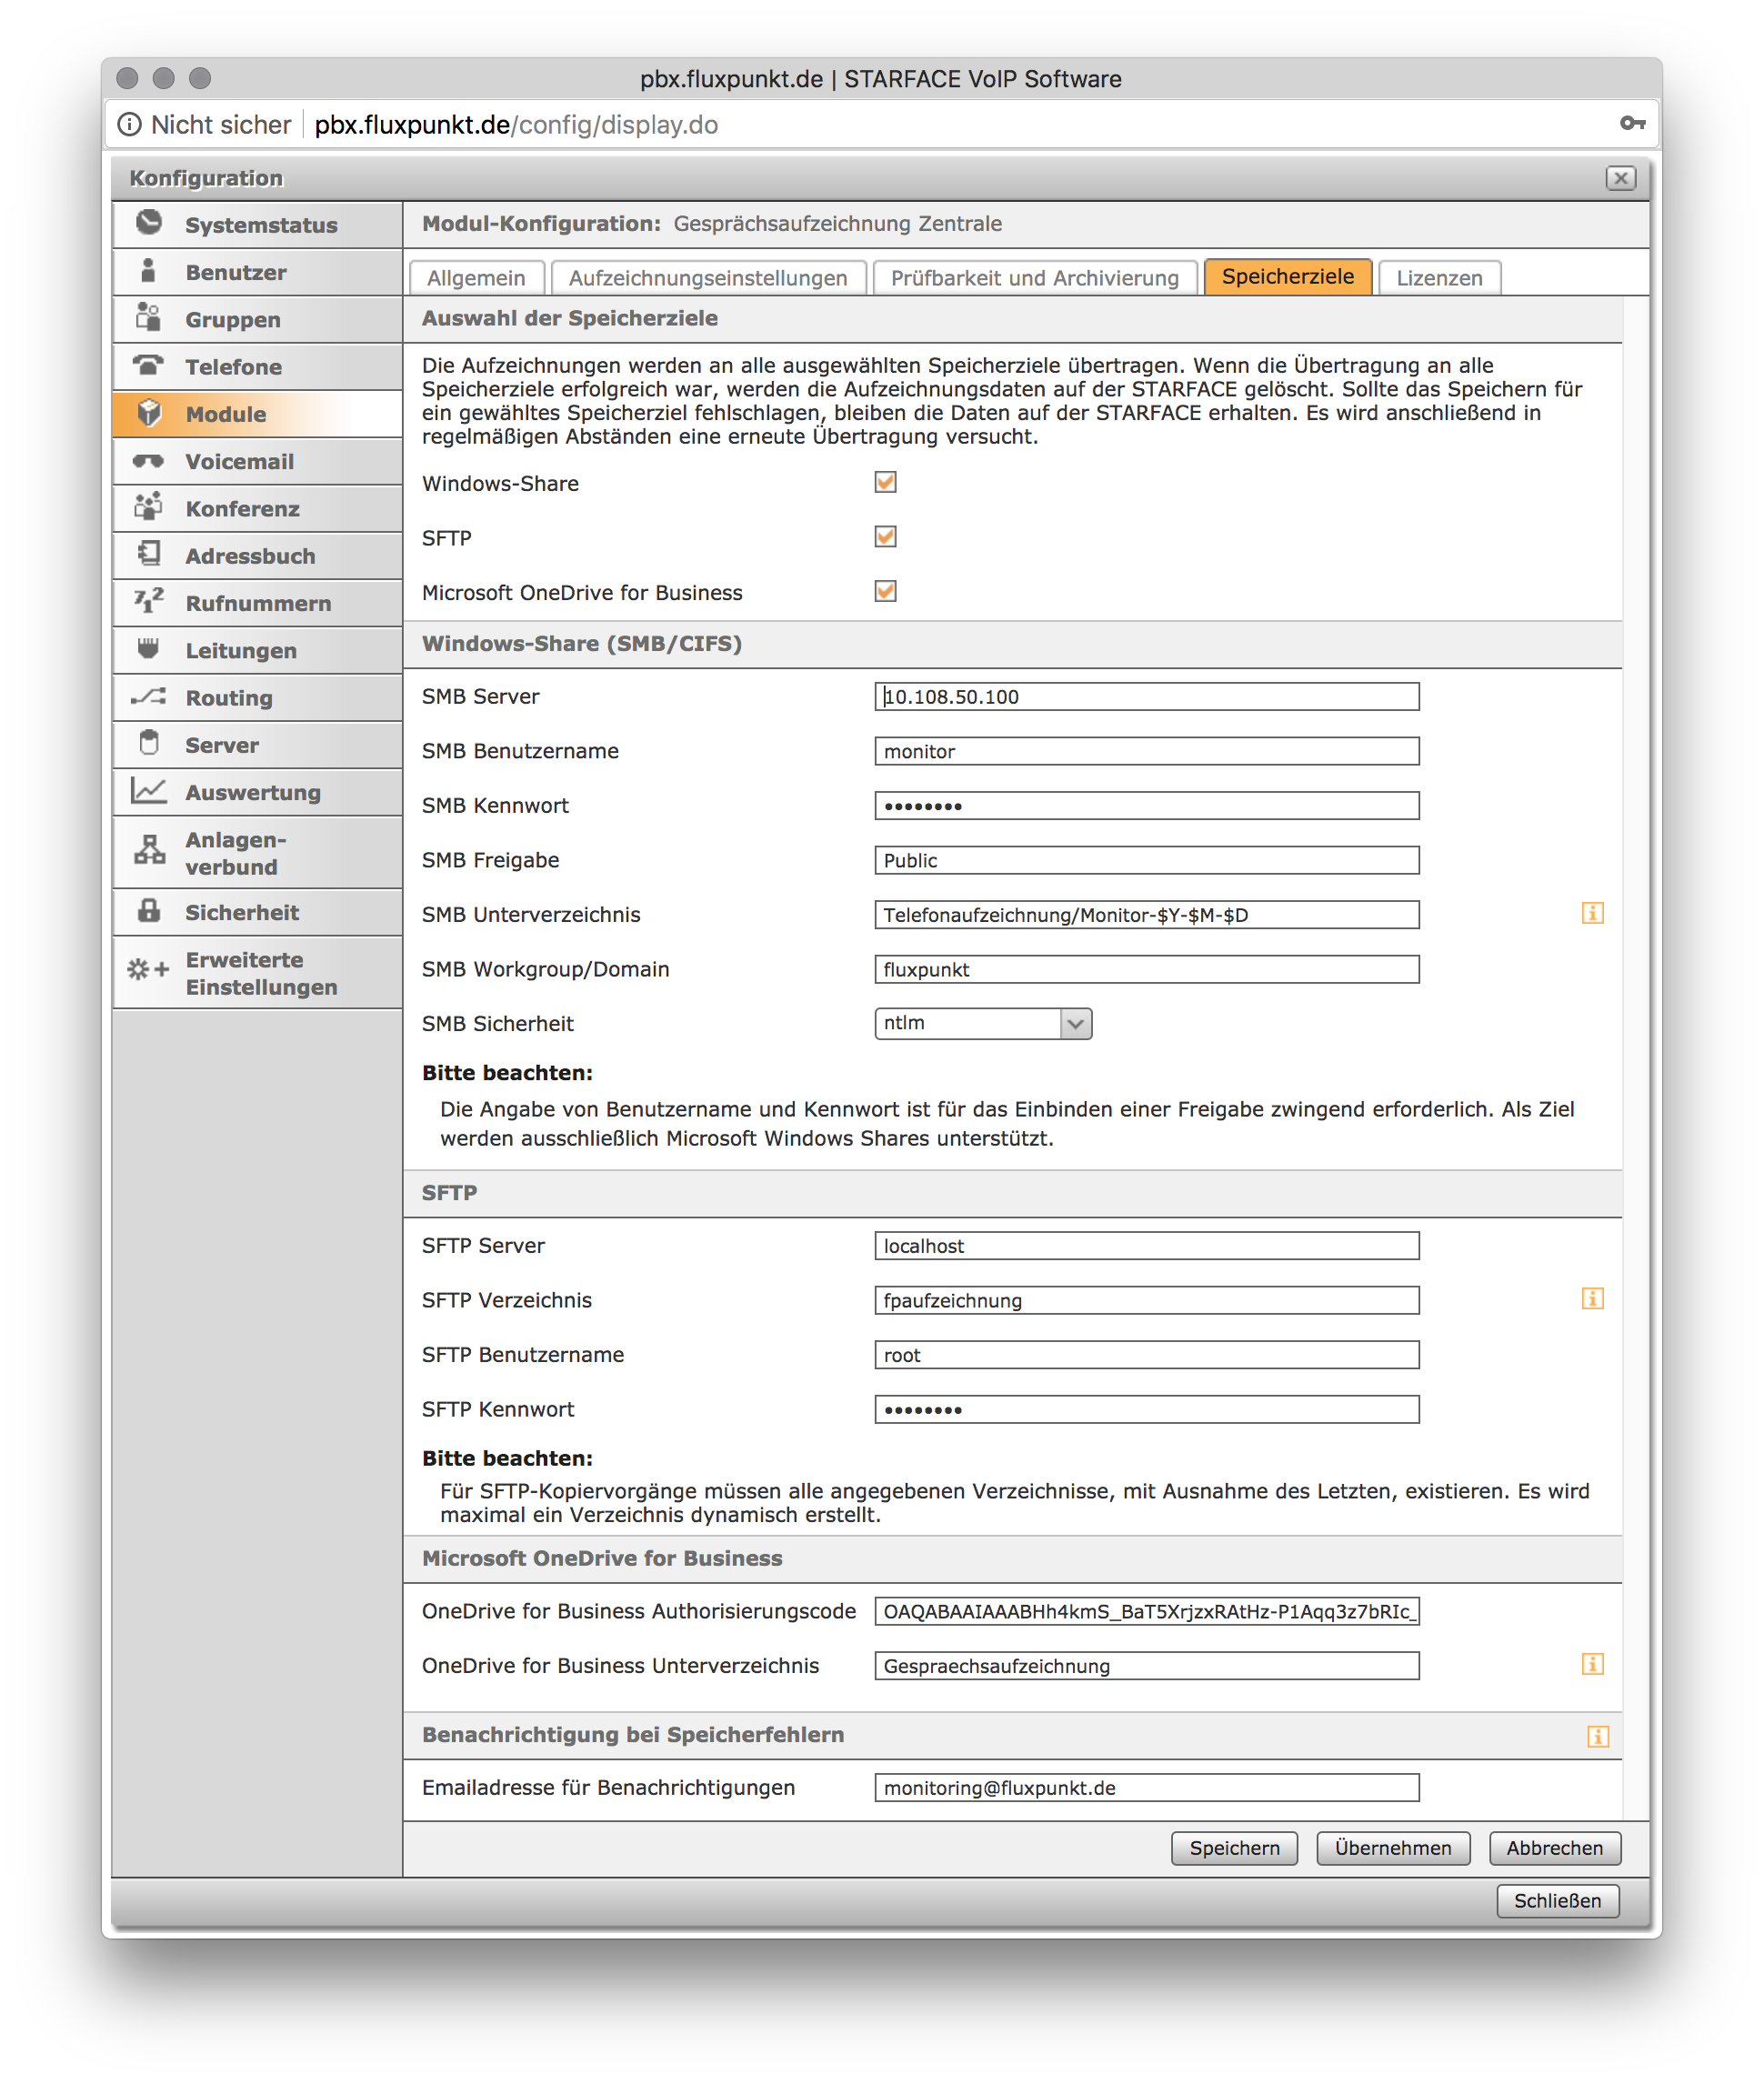
Task: Click the OneDrive Authorisierungscode field
Action: [x=1147, y=1611]
